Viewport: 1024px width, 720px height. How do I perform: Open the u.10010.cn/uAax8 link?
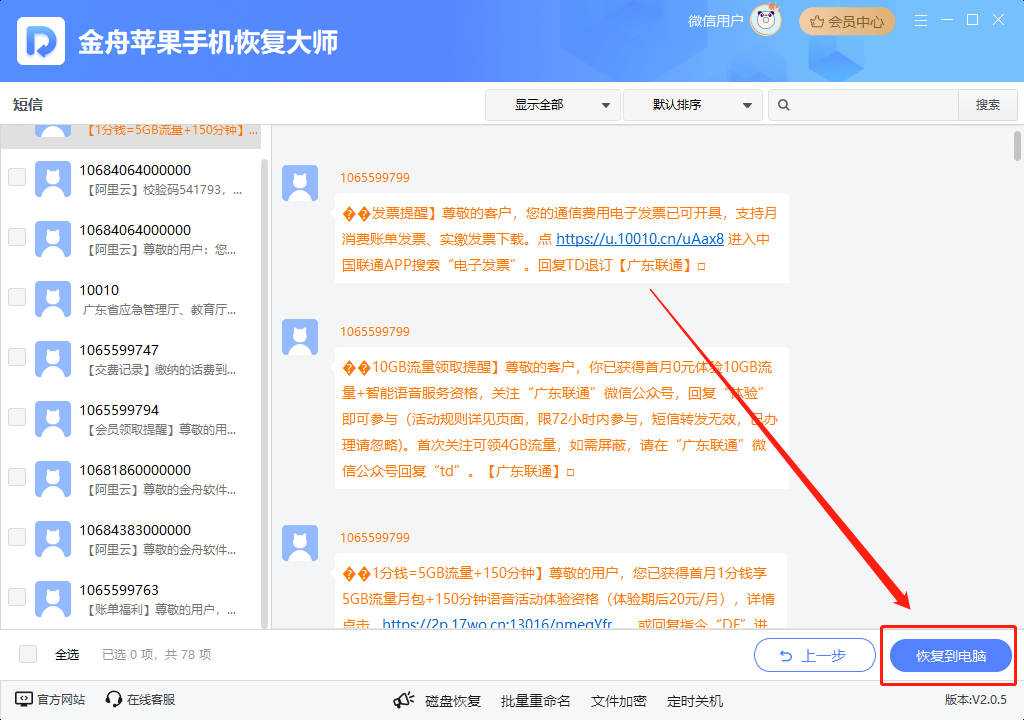(x=639, y=239)
